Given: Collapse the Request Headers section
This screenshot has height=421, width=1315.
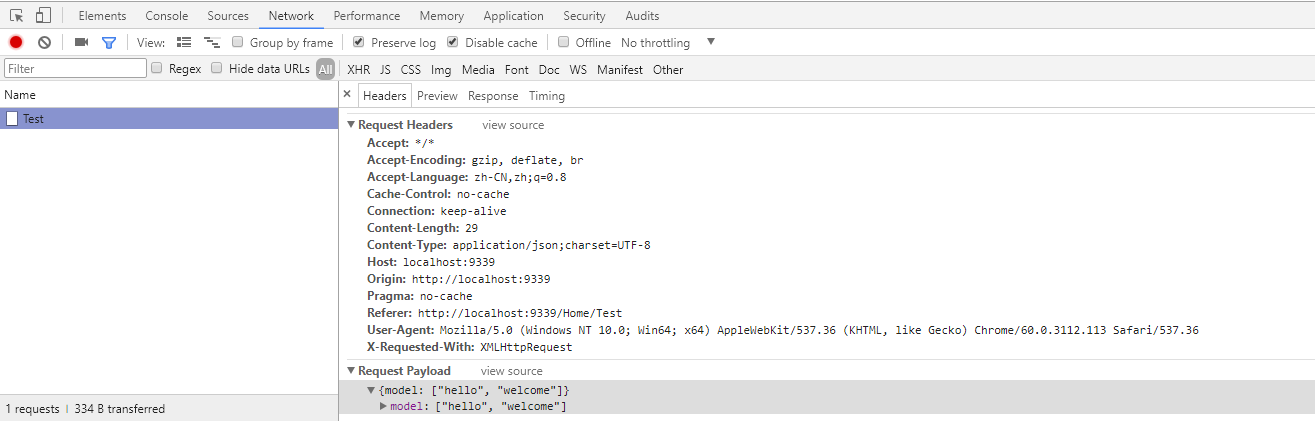Looking at the screenshot, I should (351, 125).
